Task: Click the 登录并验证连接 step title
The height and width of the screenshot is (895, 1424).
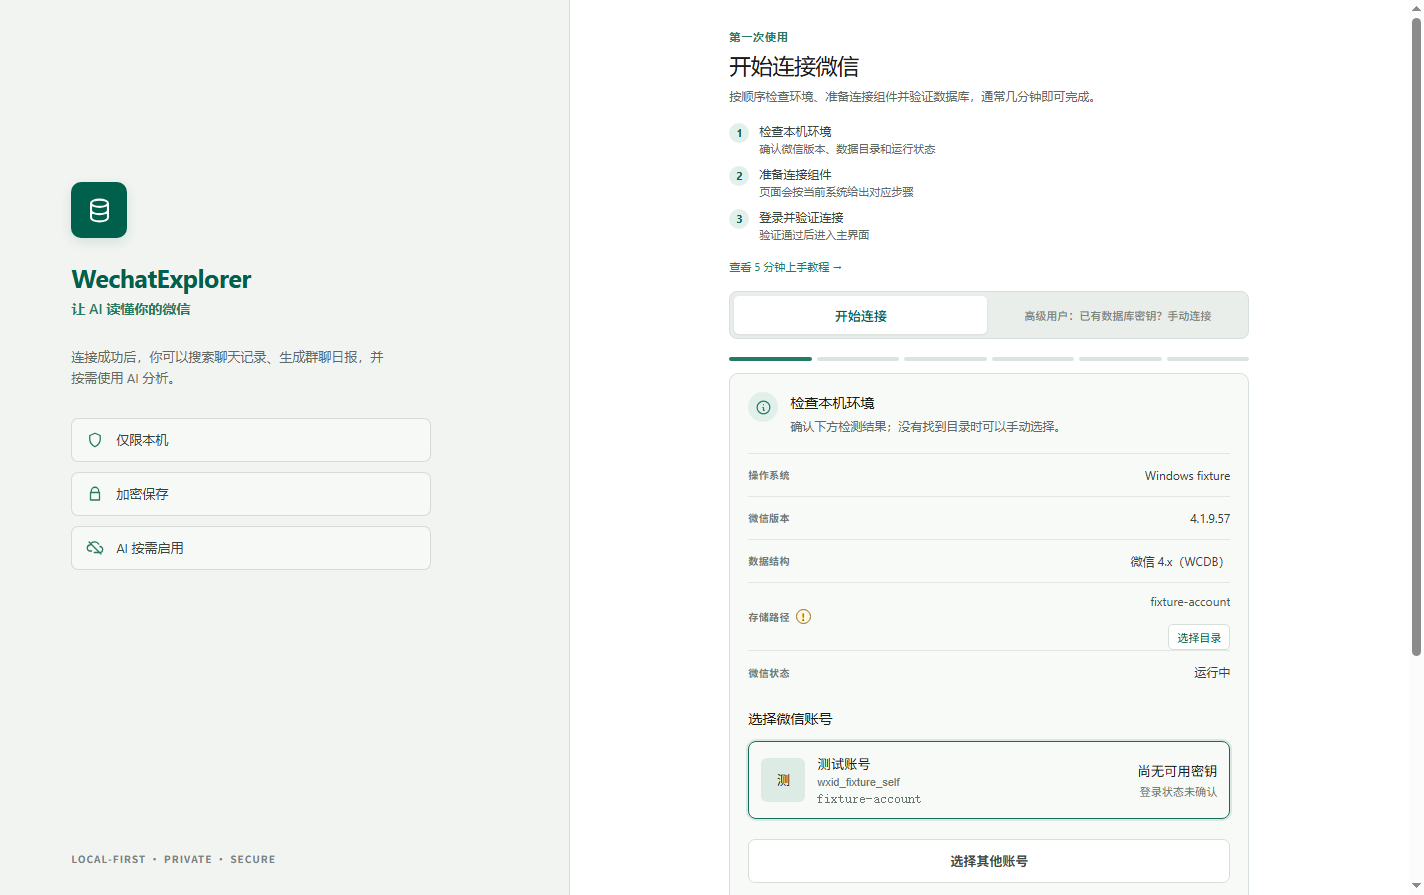Action: point(801,217)
